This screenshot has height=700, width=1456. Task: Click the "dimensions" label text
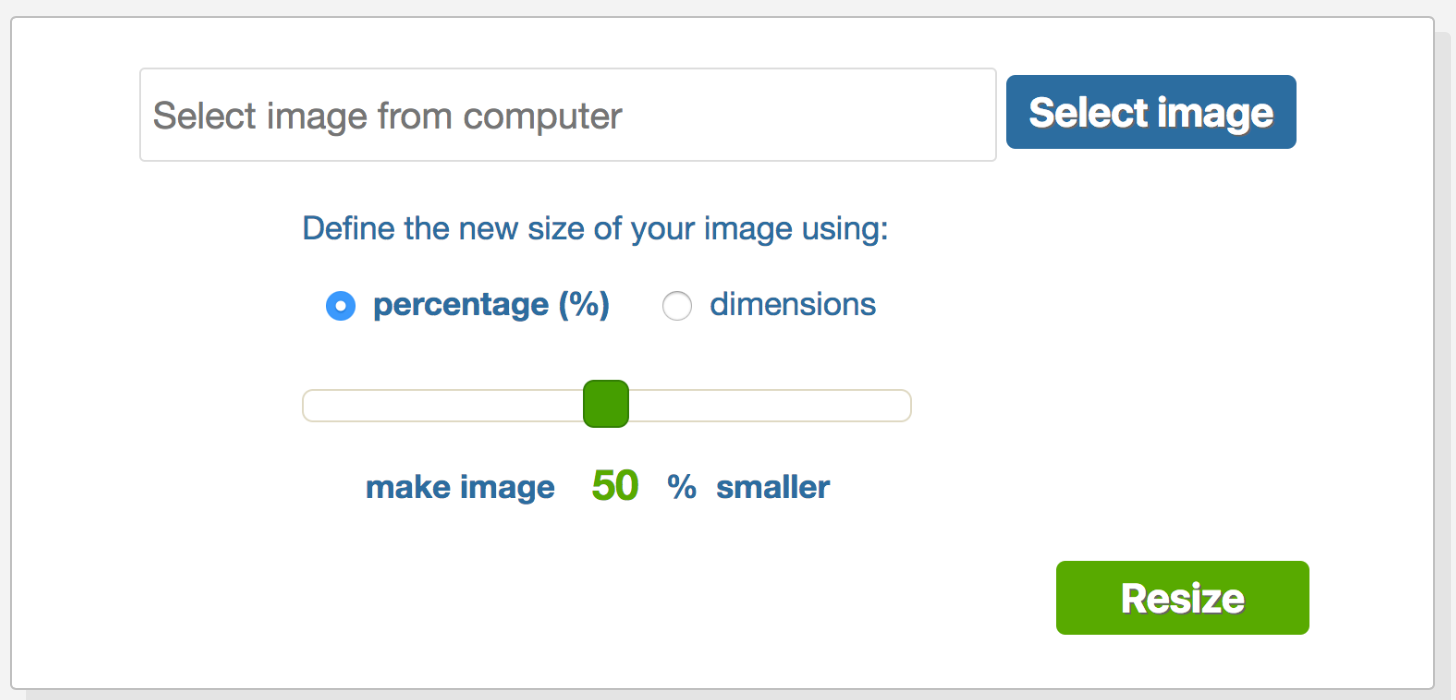(x=792, y=305)
